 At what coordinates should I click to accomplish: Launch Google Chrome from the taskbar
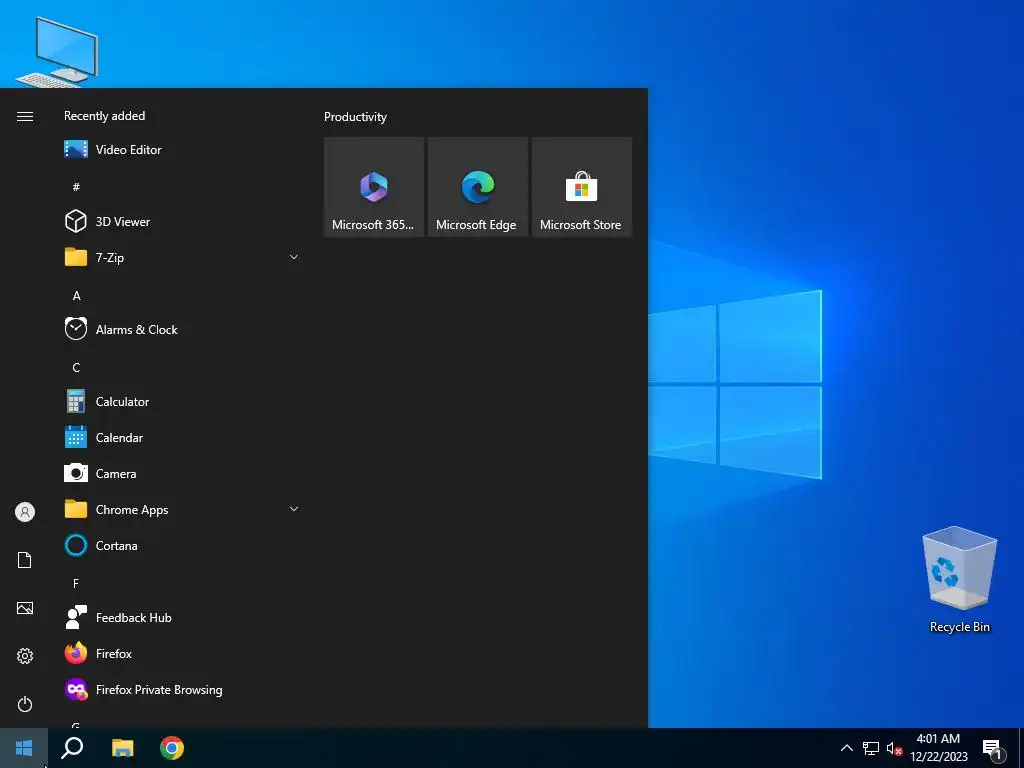[172, 748]
